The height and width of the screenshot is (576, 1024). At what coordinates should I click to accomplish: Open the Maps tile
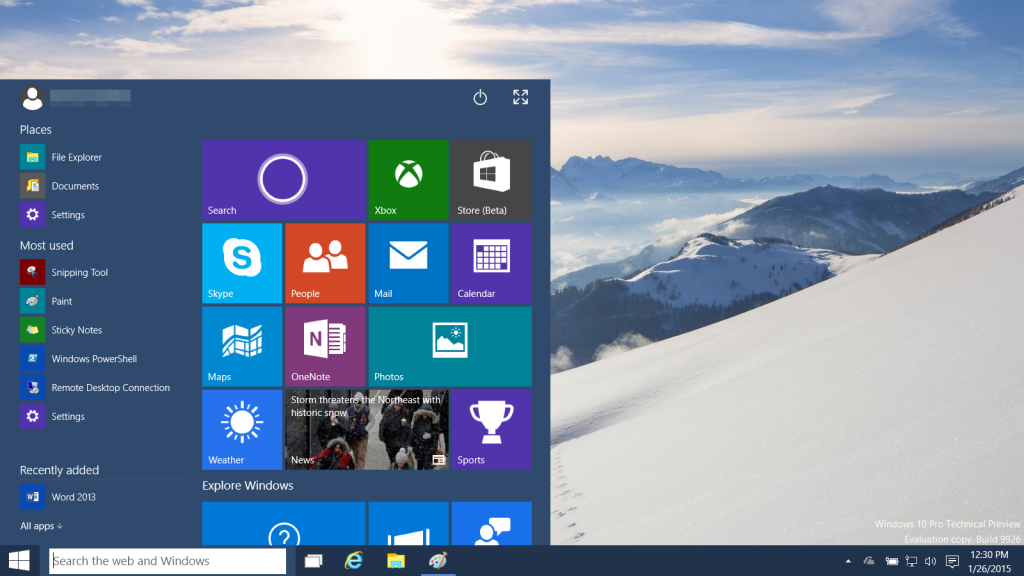[x=242, y=346]
